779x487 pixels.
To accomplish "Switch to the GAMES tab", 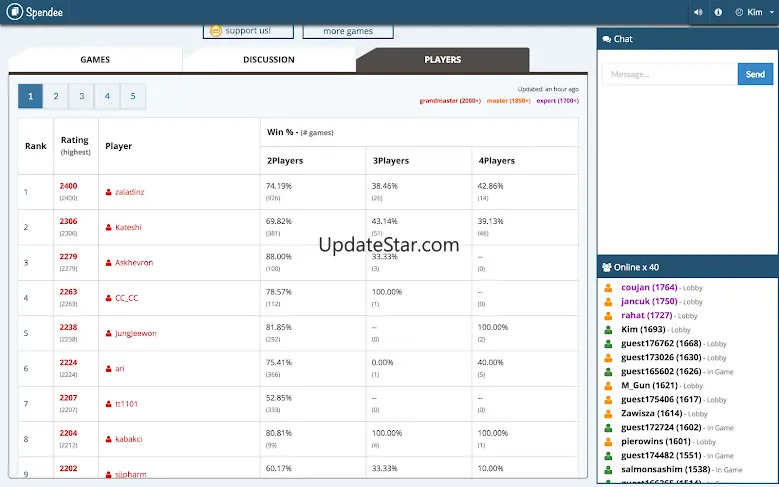I will pyautogui.click(x=95, y=60).
